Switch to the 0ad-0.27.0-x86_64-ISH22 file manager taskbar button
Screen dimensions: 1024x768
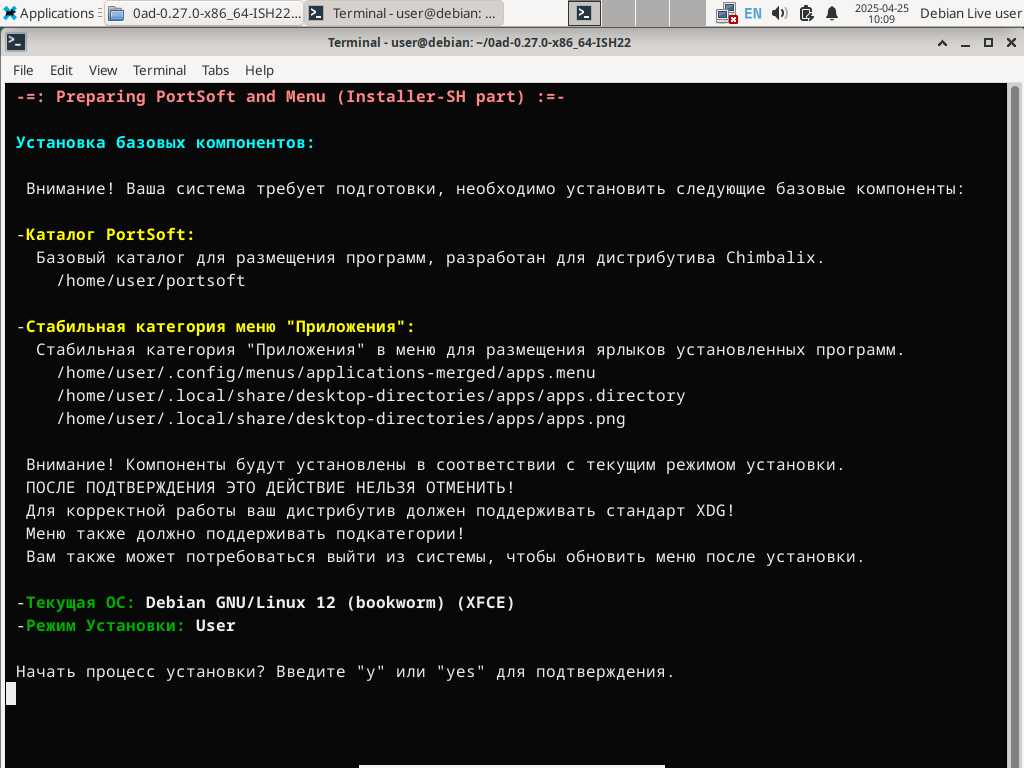click(204, 13)
